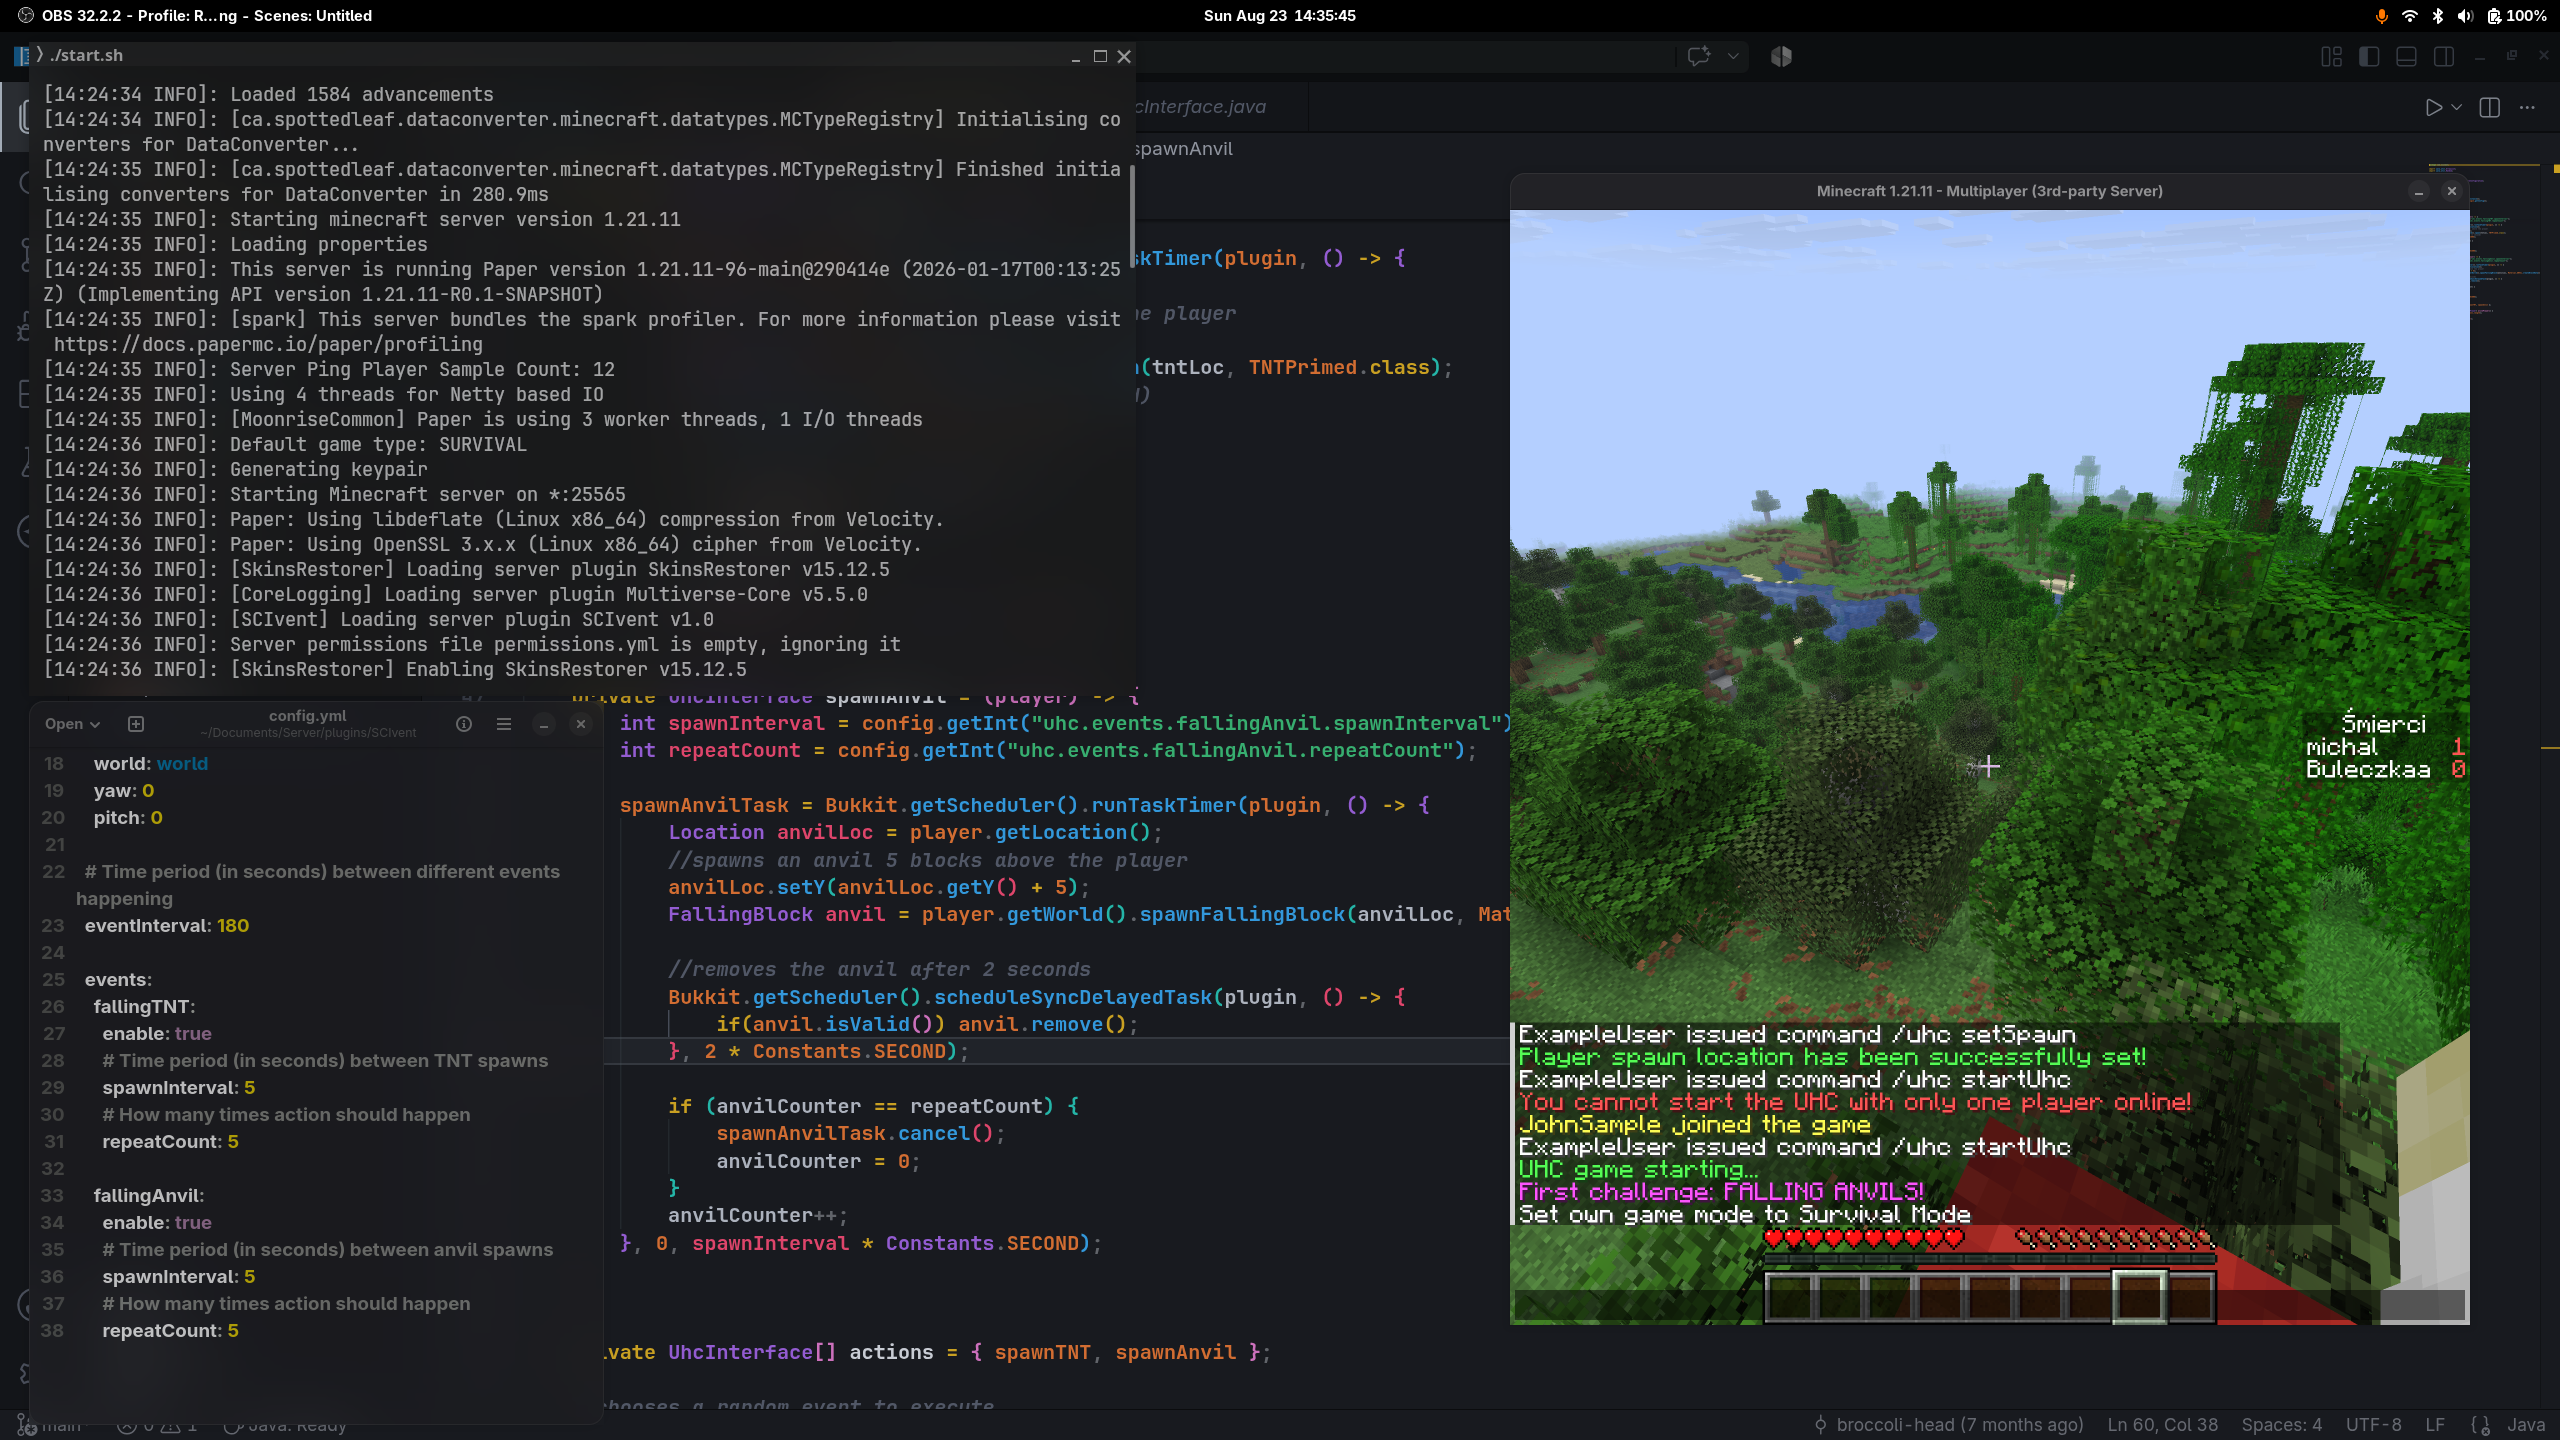Click fallingAnvil repeatCount: 5 on line 38

(x=170, y=1331)
